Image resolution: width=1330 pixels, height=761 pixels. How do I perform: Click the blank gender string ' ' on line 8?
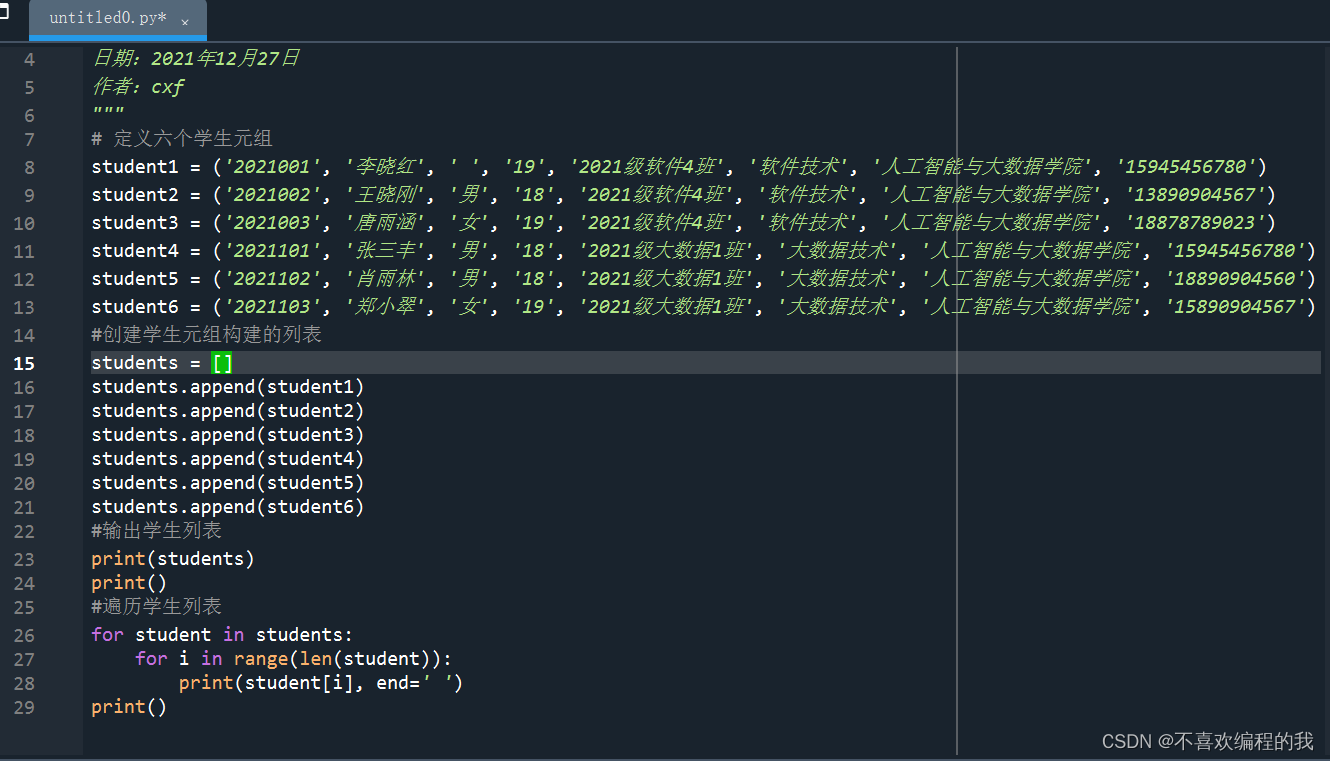(466, 166)
